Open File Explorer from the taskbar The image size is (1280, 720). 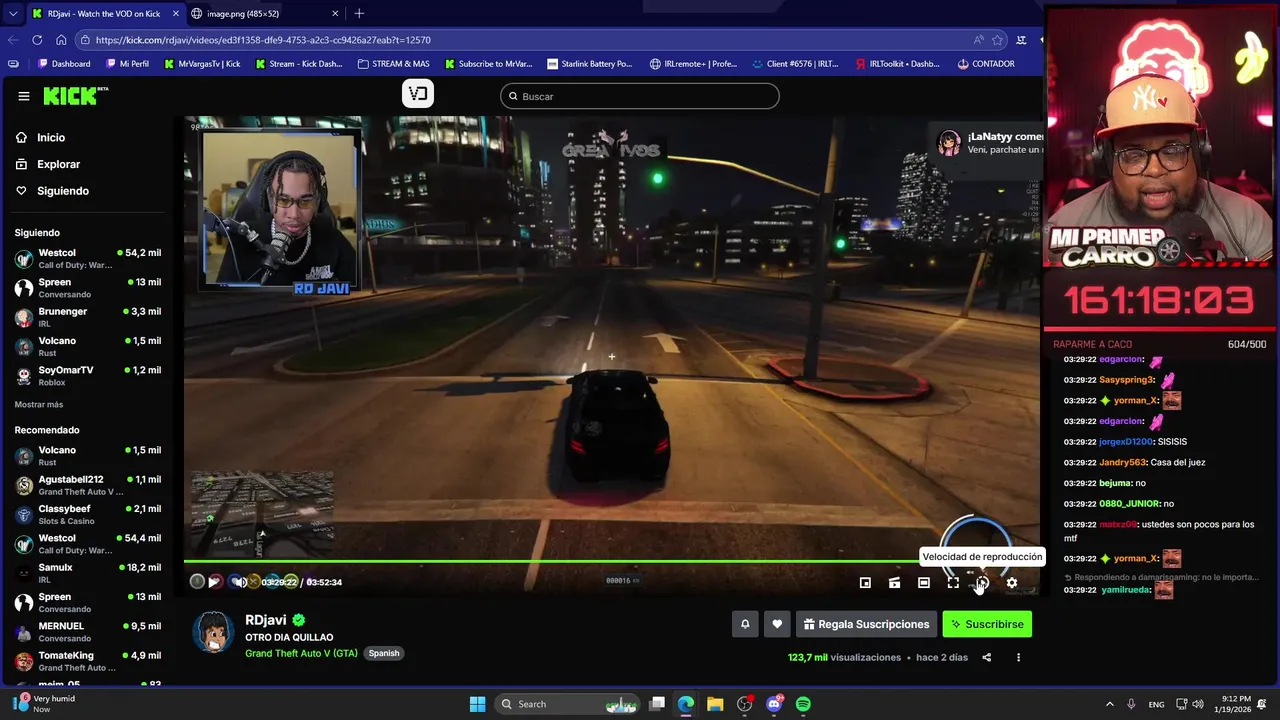click(715, 704)
